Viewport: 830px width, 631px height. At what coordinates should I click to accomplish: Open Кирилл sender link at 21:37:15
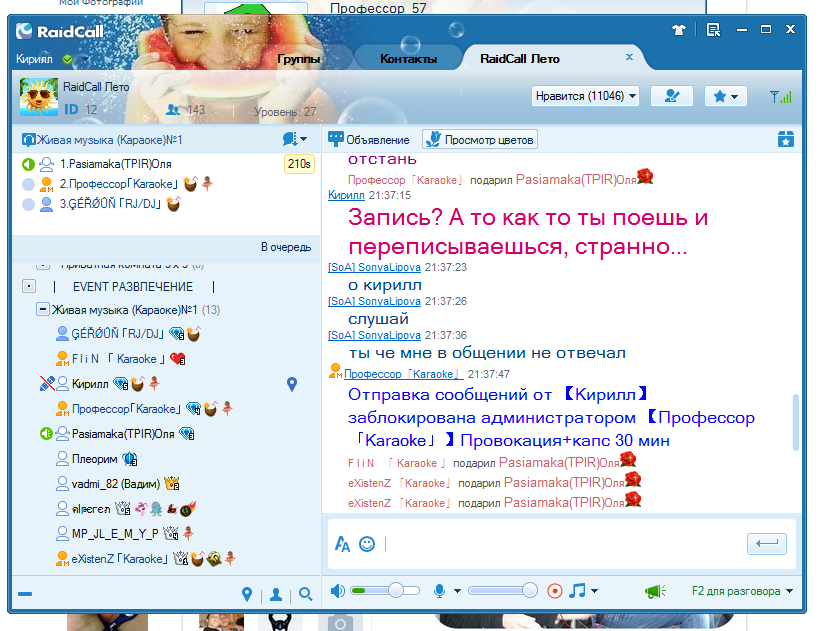click(x=346, y=195)
